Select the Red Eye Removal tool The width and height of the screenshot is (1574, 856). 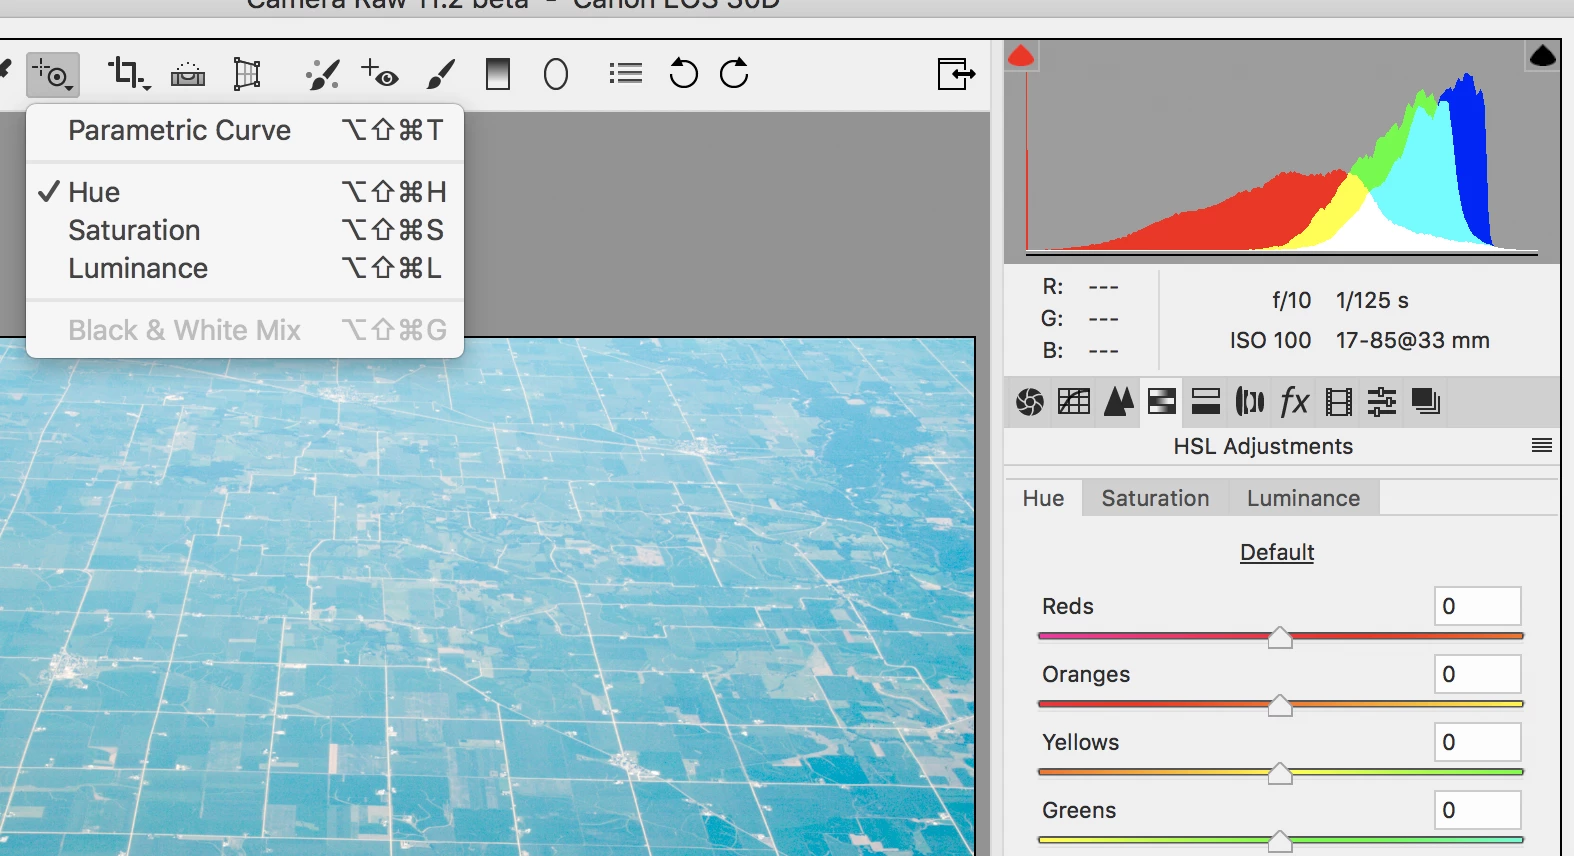coord(380,74)
